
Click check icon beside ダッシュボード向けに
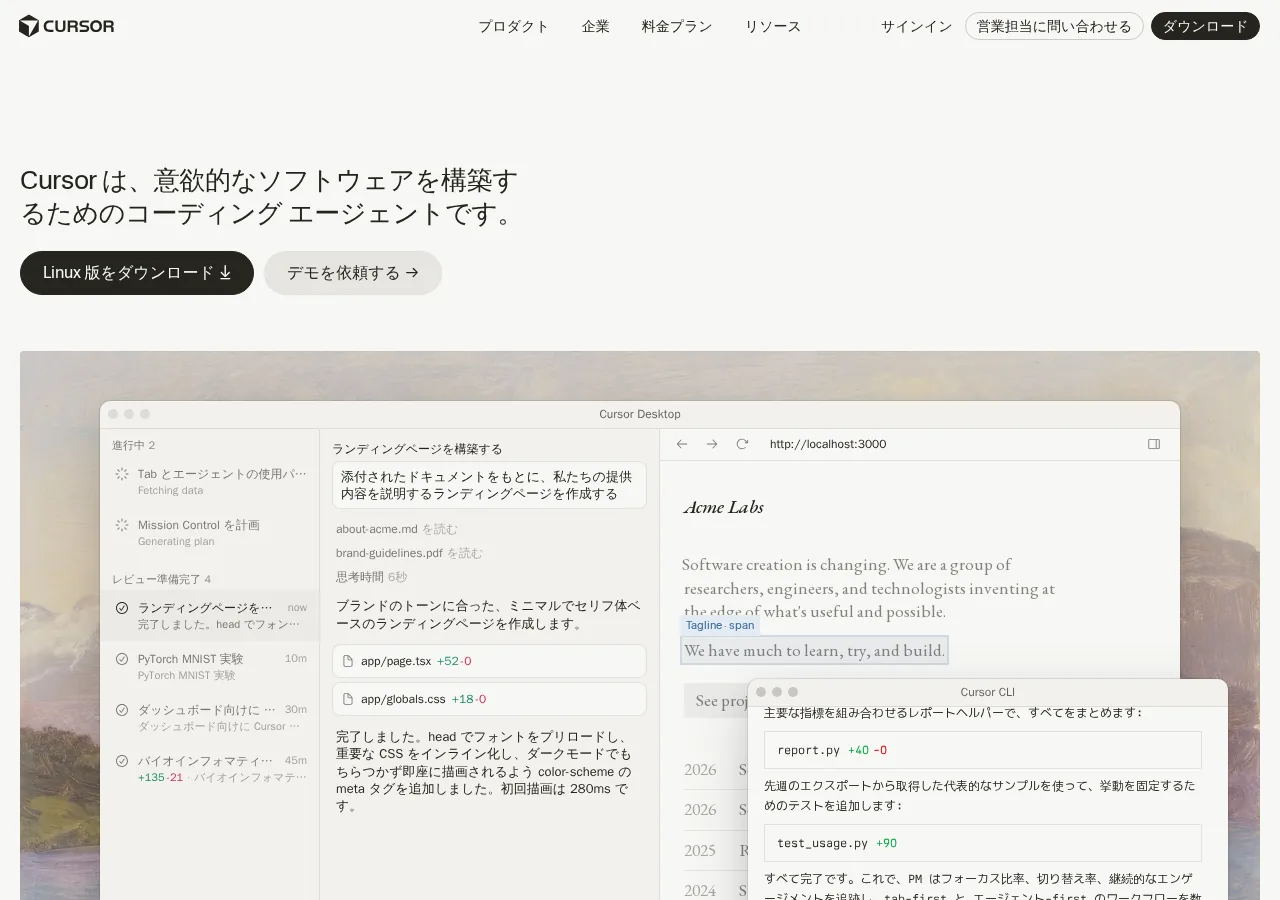tap(122, 710)
